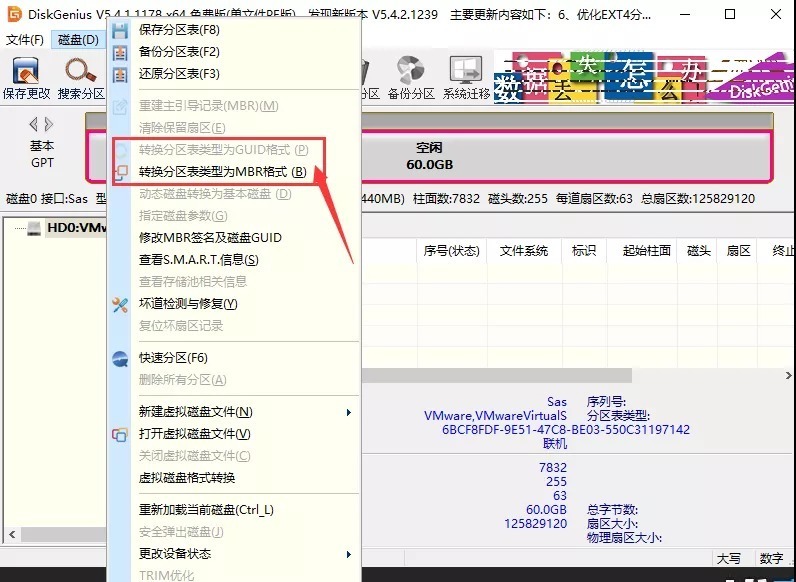This screenshot has width=796, height=582.
Task: Open the 磁盘(D) menu in menu bar
Action: coord(78,40)
